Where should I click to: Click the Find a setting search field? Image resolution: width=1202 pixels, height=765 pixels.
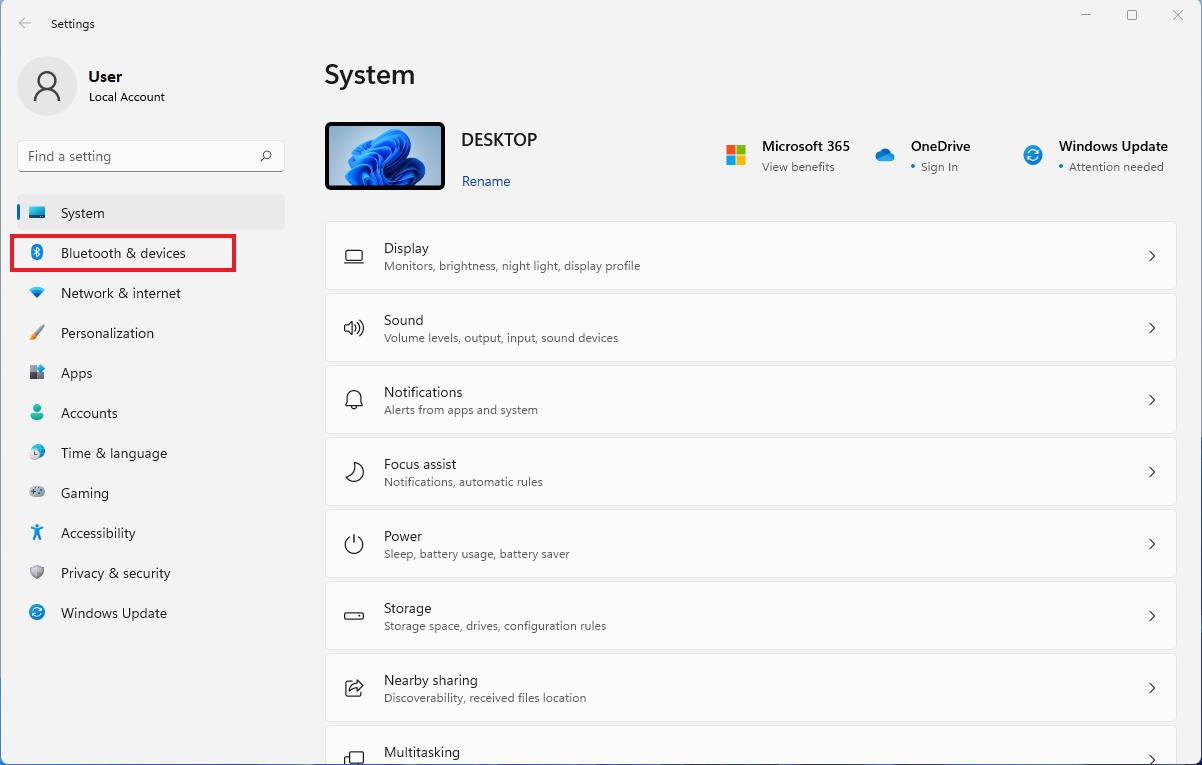click(x=150, y=156)
